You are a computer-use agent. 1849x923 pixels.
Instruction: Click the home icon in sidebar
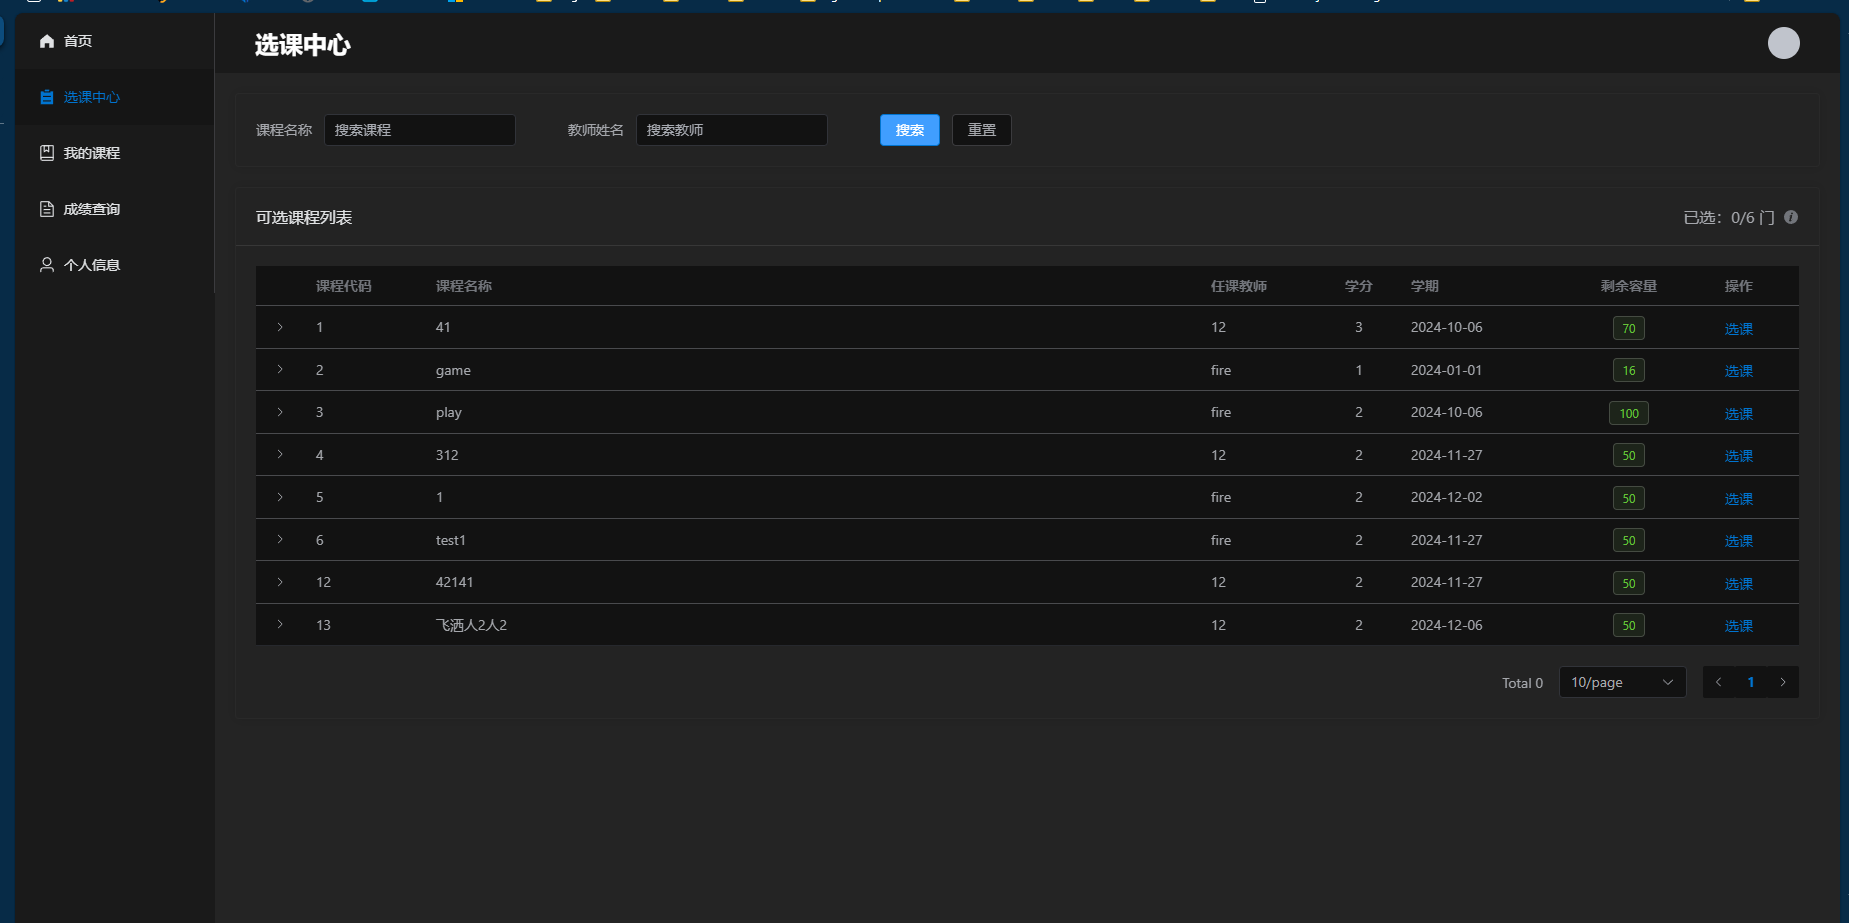coord(46,41)
